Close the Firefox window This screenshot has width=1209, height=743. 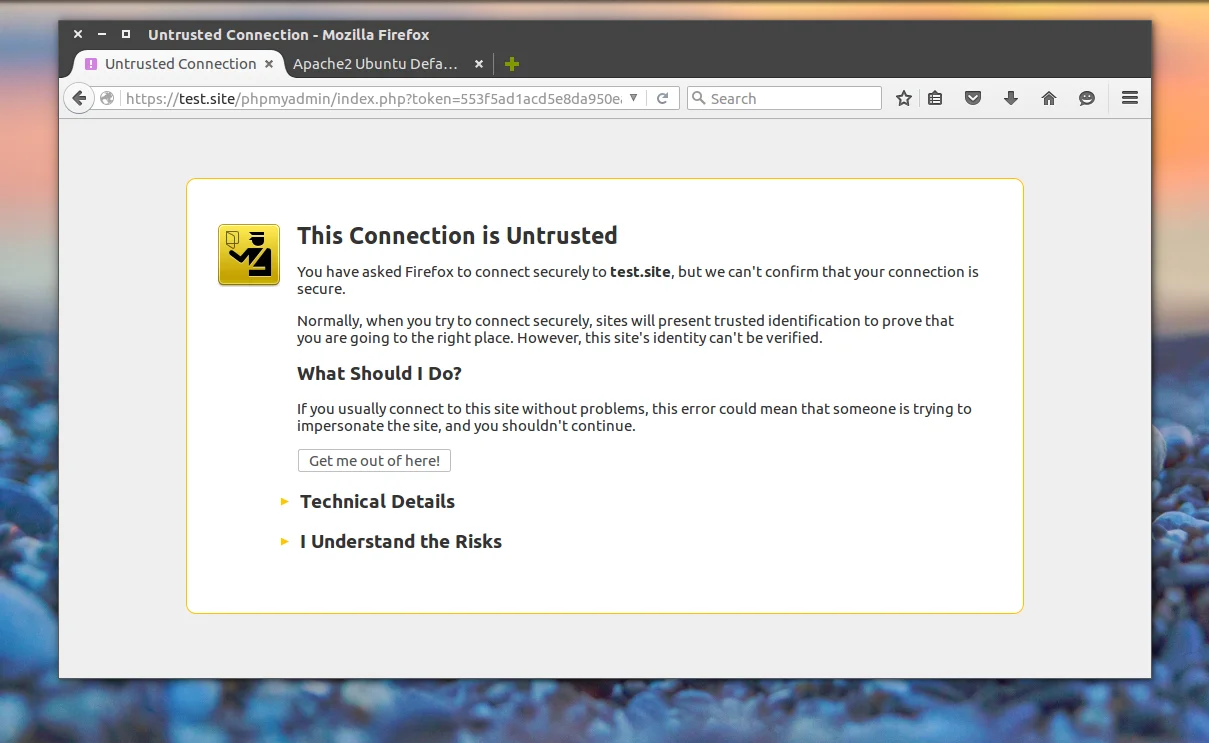78,34
